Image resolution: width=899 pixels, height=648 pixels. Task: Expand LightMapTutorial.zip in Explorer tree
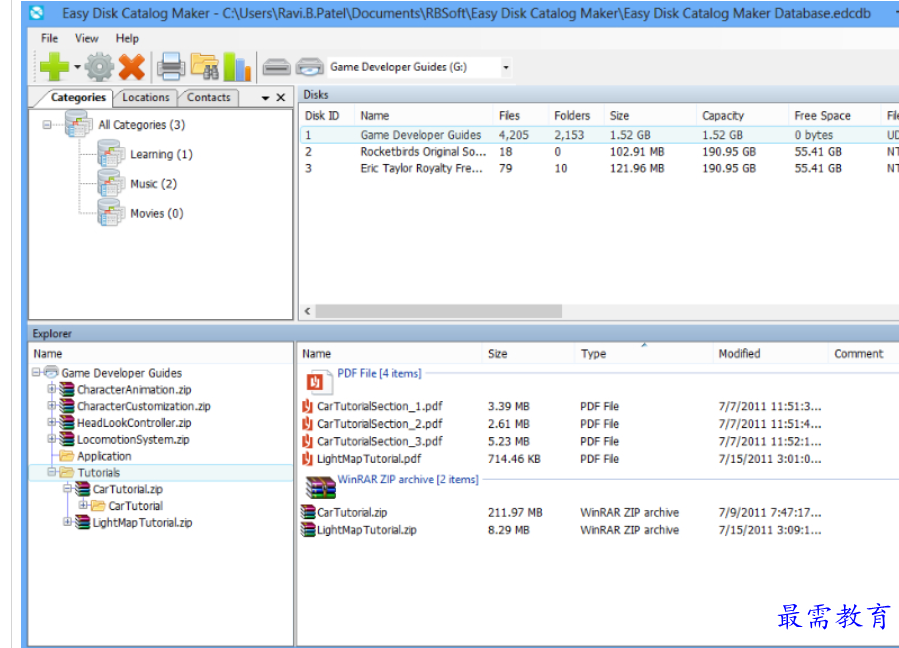(x=67, y=522)
